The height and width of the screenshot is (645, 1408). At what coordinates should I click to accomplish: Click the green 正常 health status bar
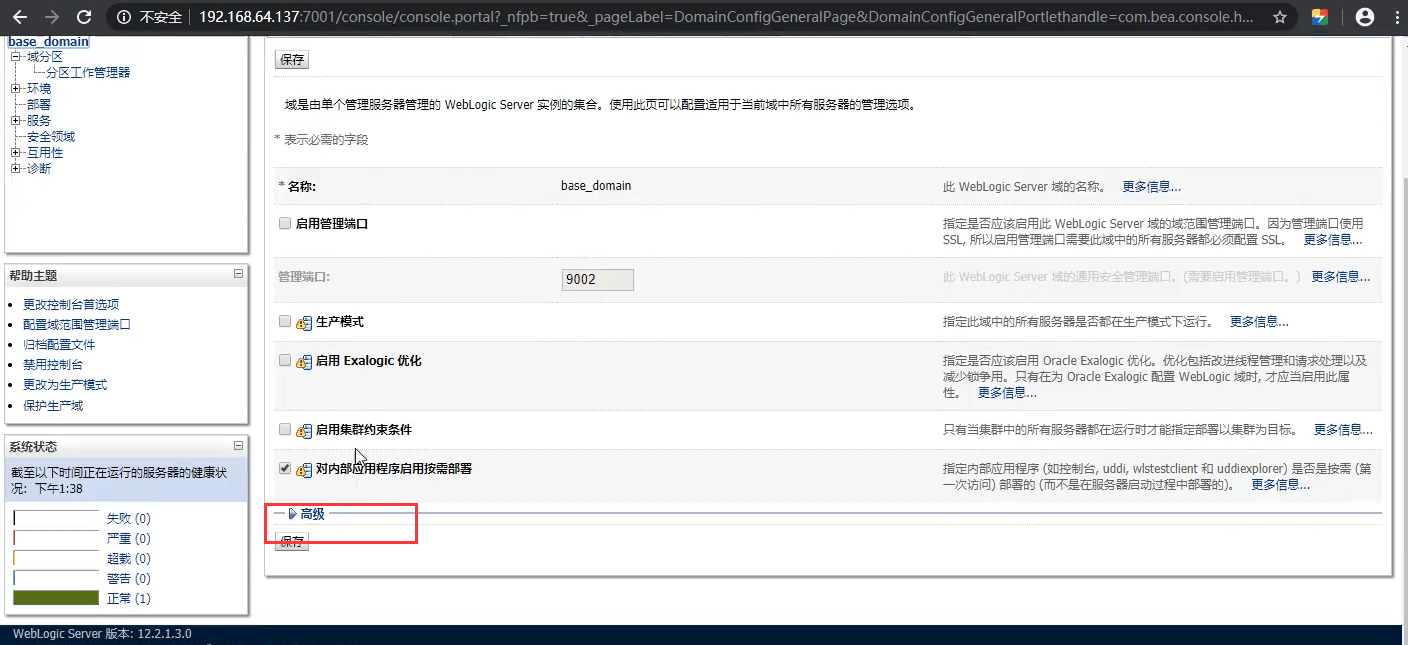point(56,598)
